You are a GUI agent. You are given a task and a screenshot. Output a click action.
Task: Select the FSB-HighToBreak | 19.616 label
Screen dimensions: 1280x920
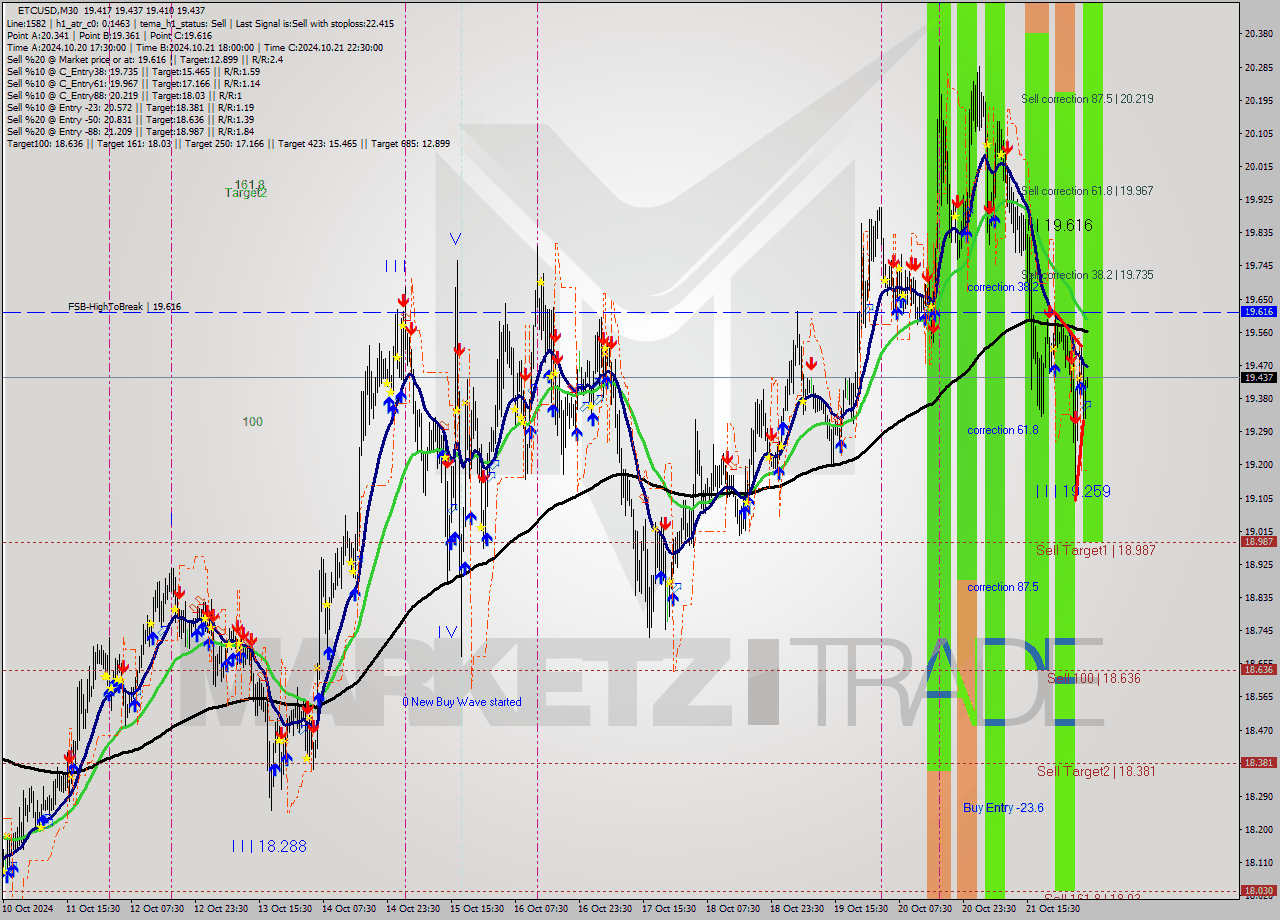click(x=124, y=307)
